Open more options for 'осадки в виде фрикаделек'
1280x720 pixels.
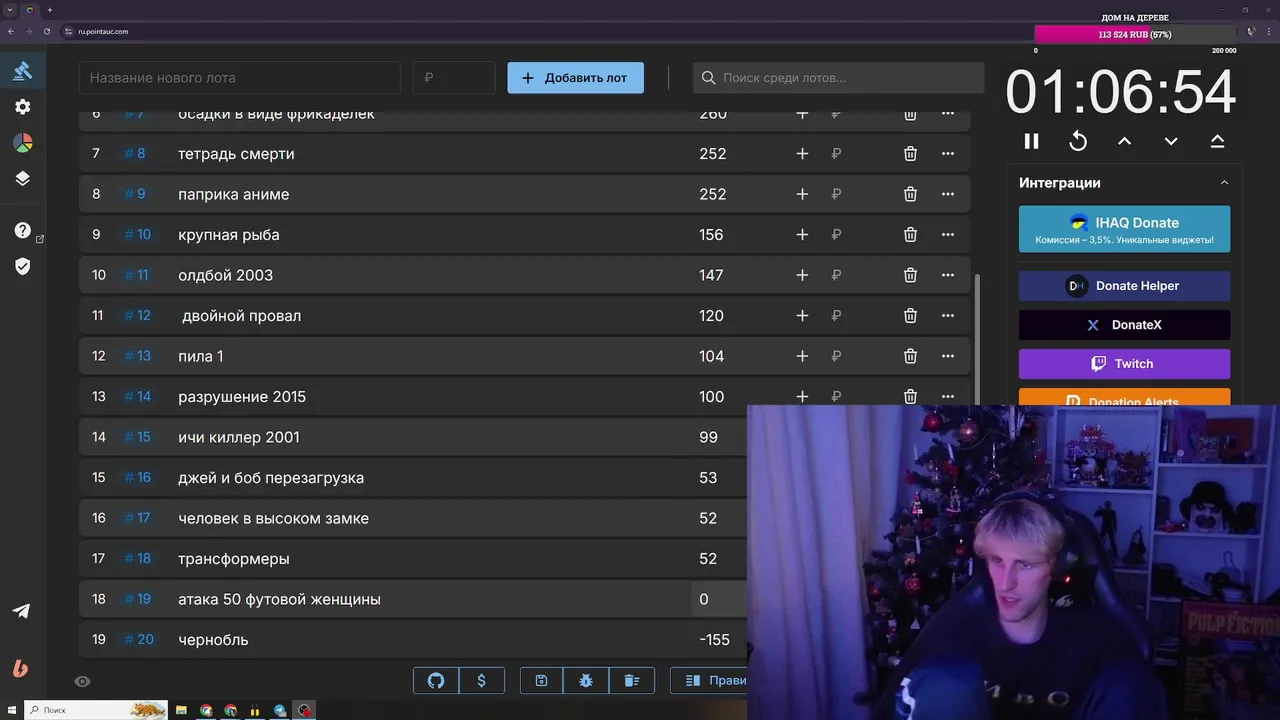click(x=948, y=114)
